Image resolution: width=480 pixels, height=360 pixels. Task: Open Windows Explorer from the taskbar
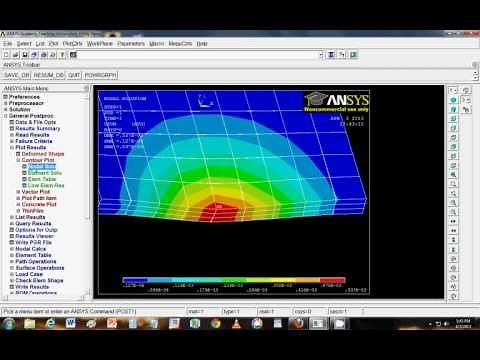click(x=29, y=323)
